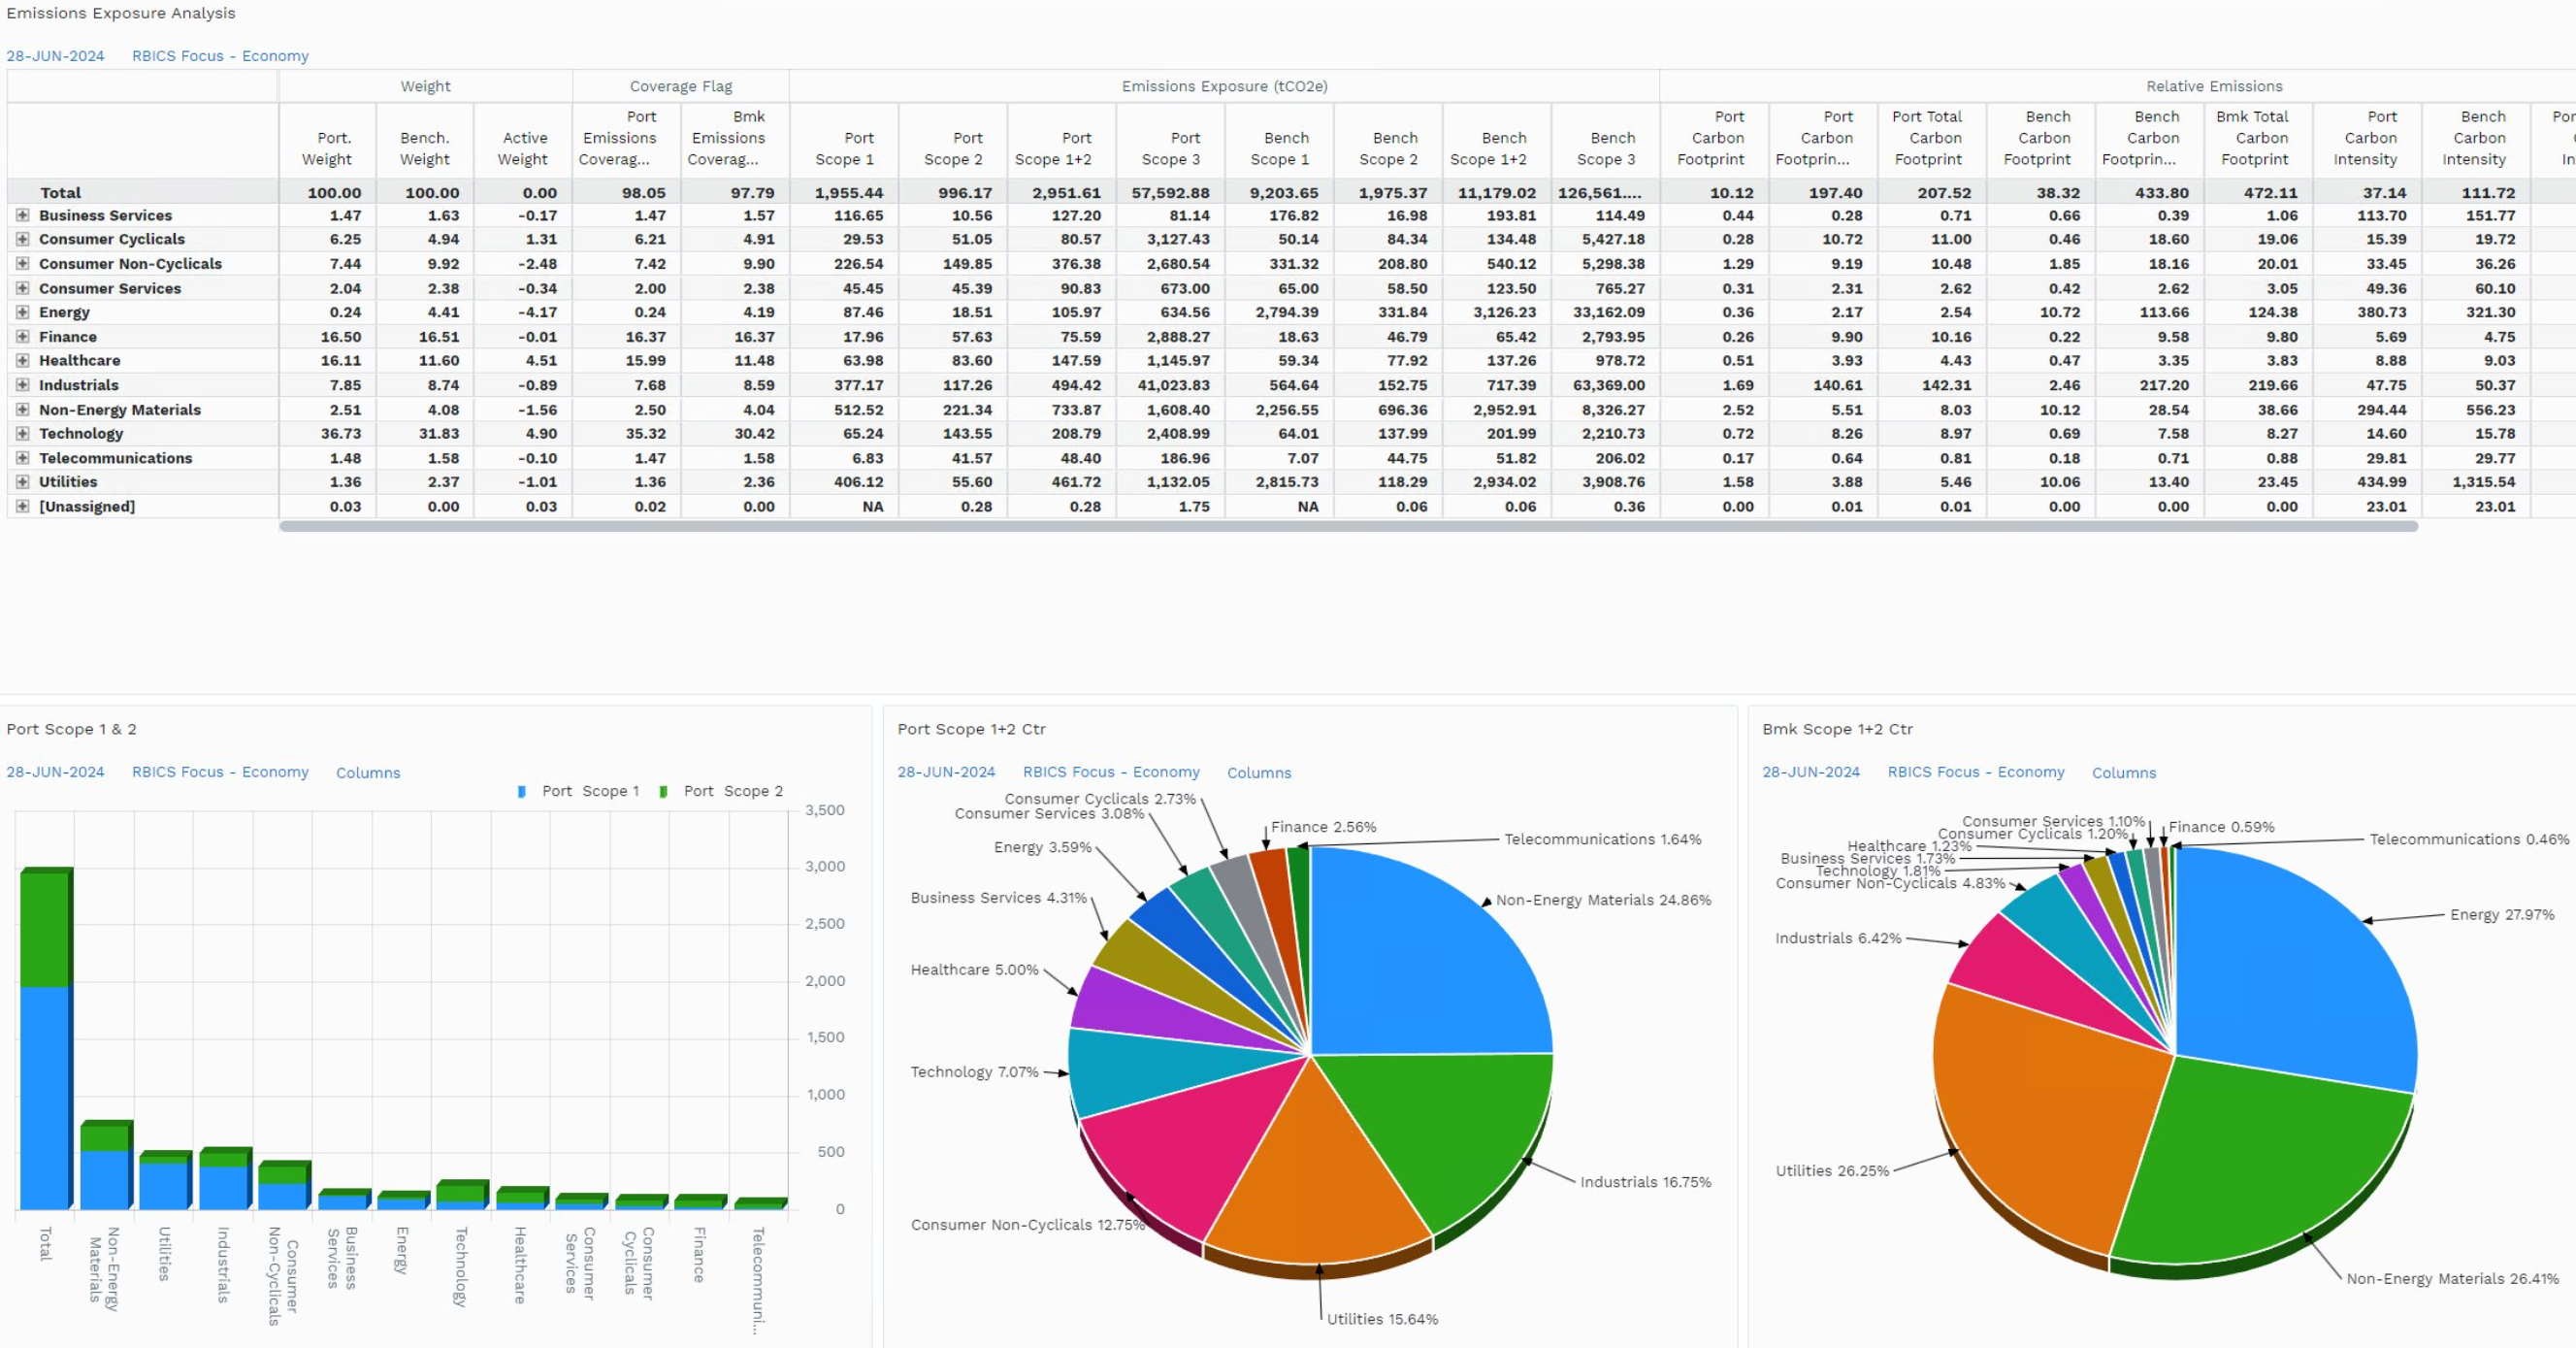The width and height of the screenshot is (2576, 1348).
Task: Click the table's horizontal scrollbar
Action: (1348, 526)
